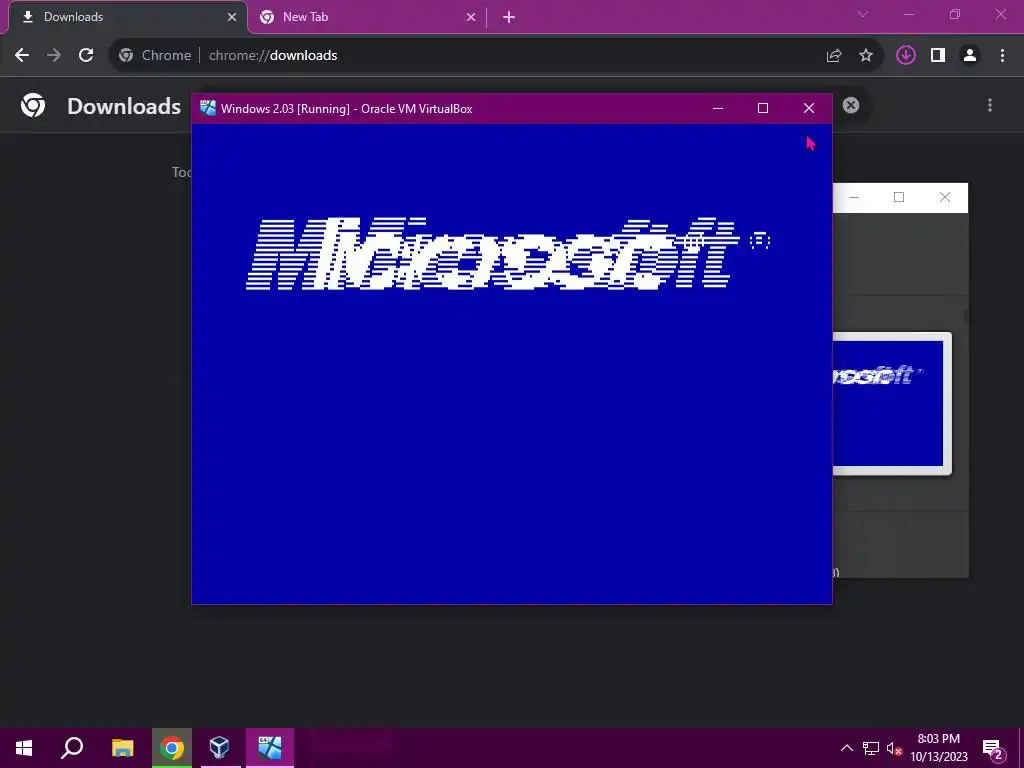Open the notification center icon

click(x=993, y=748)
